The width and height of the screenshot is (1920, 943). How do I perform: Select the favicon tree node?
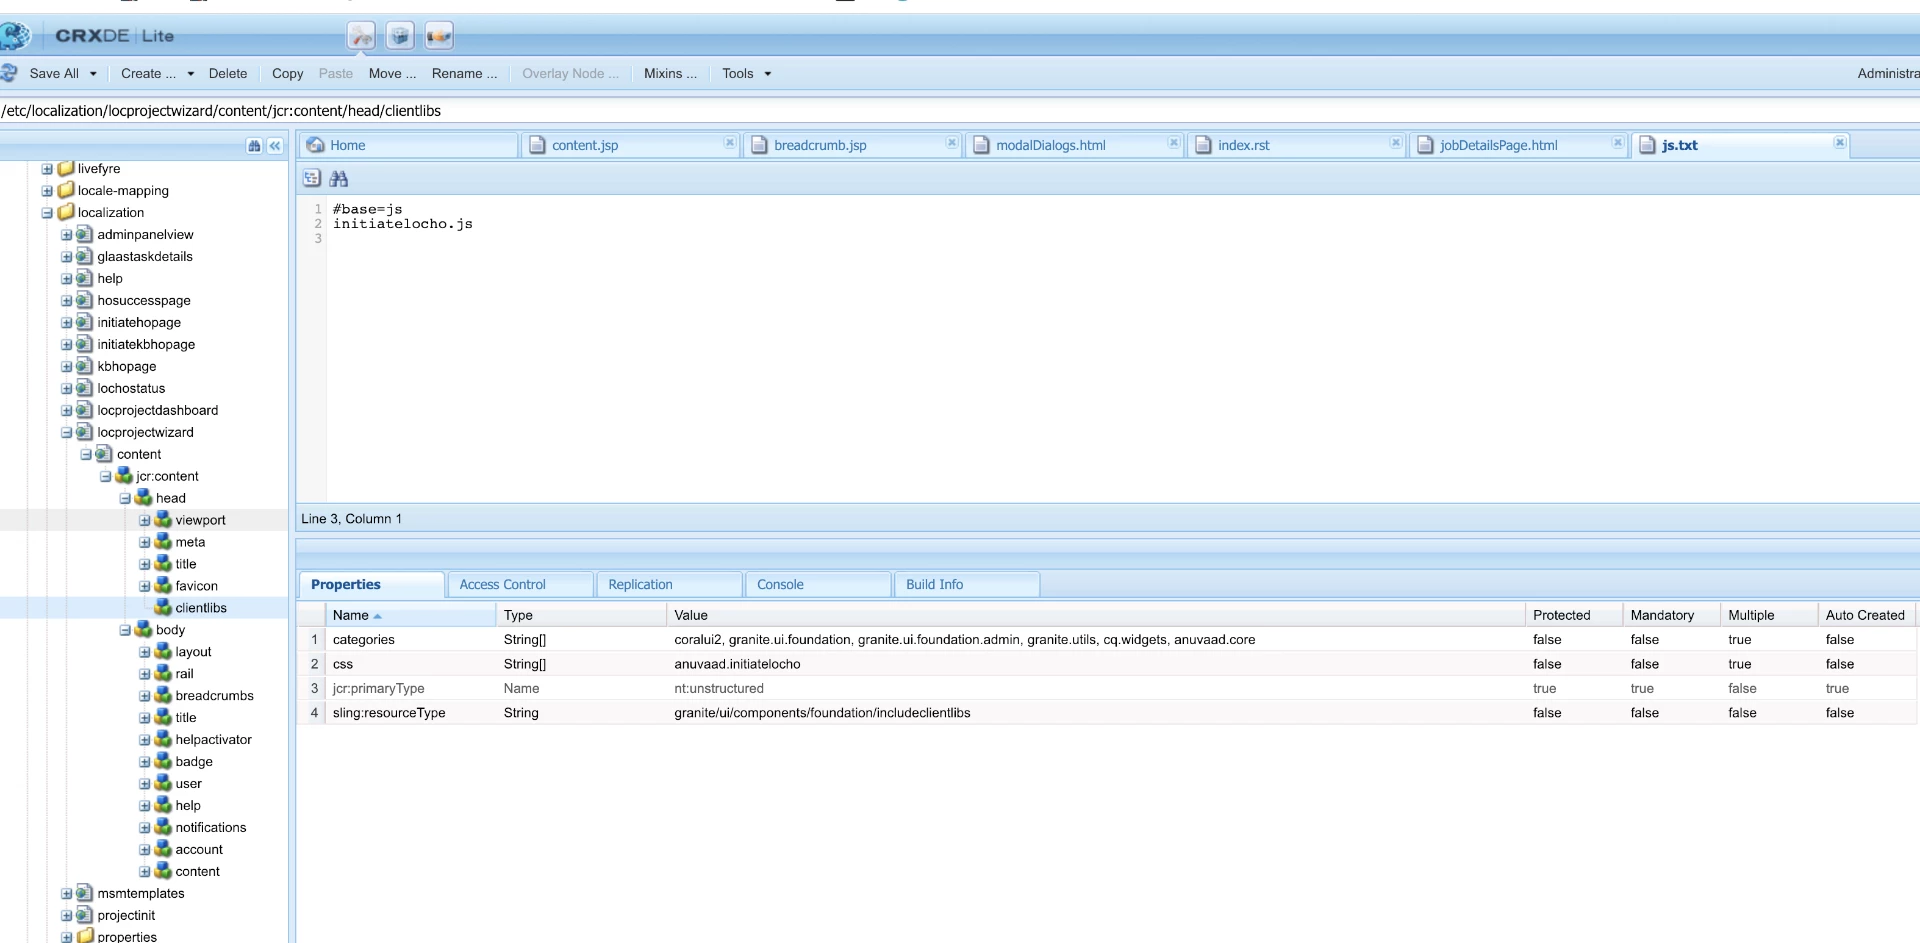tap(196, 586)
